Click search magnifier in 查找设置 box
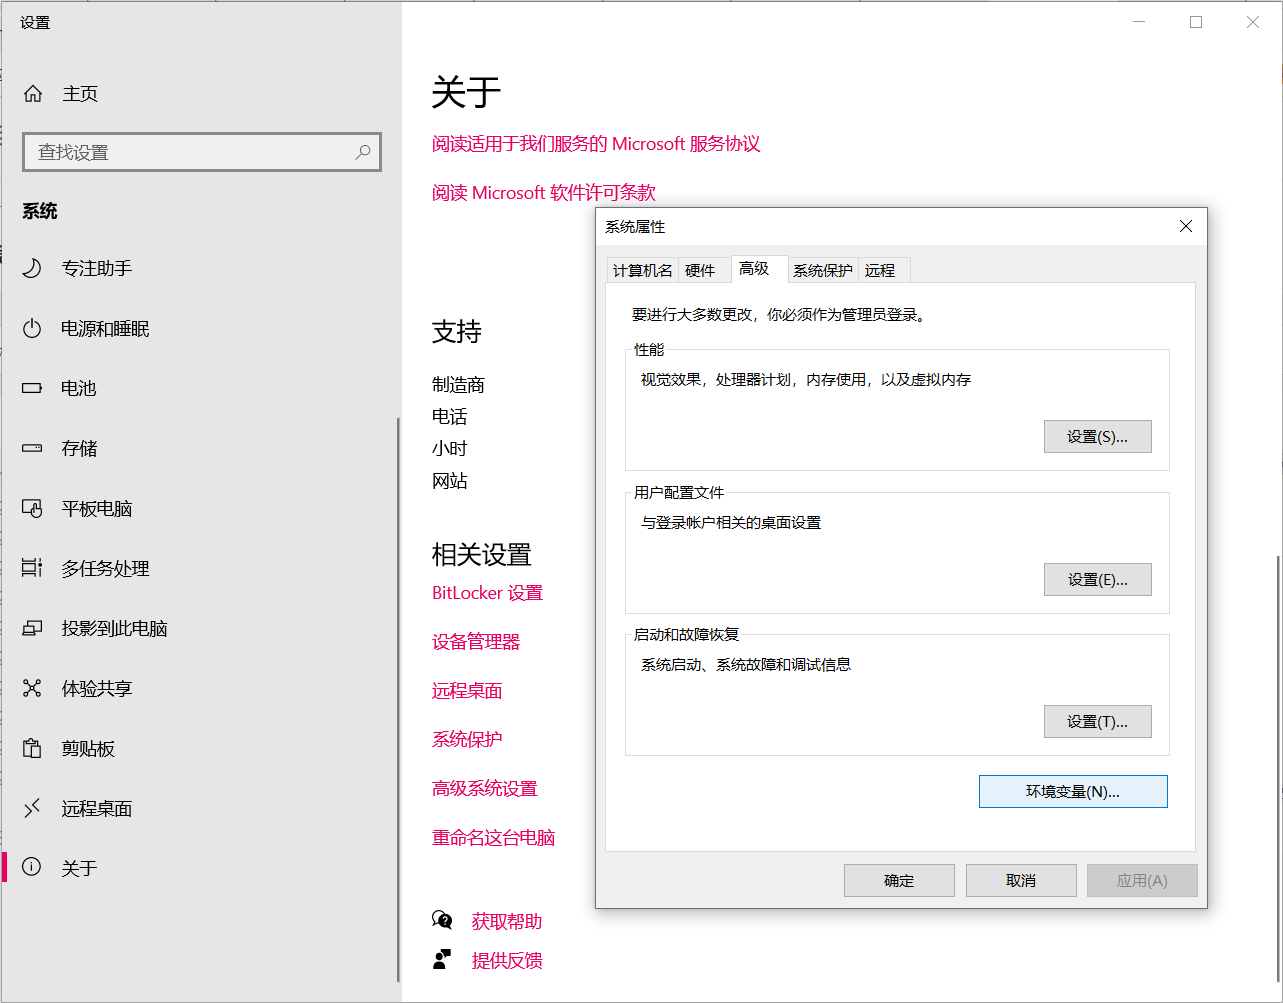The image size is (1283, 1003). click(362, 152)
